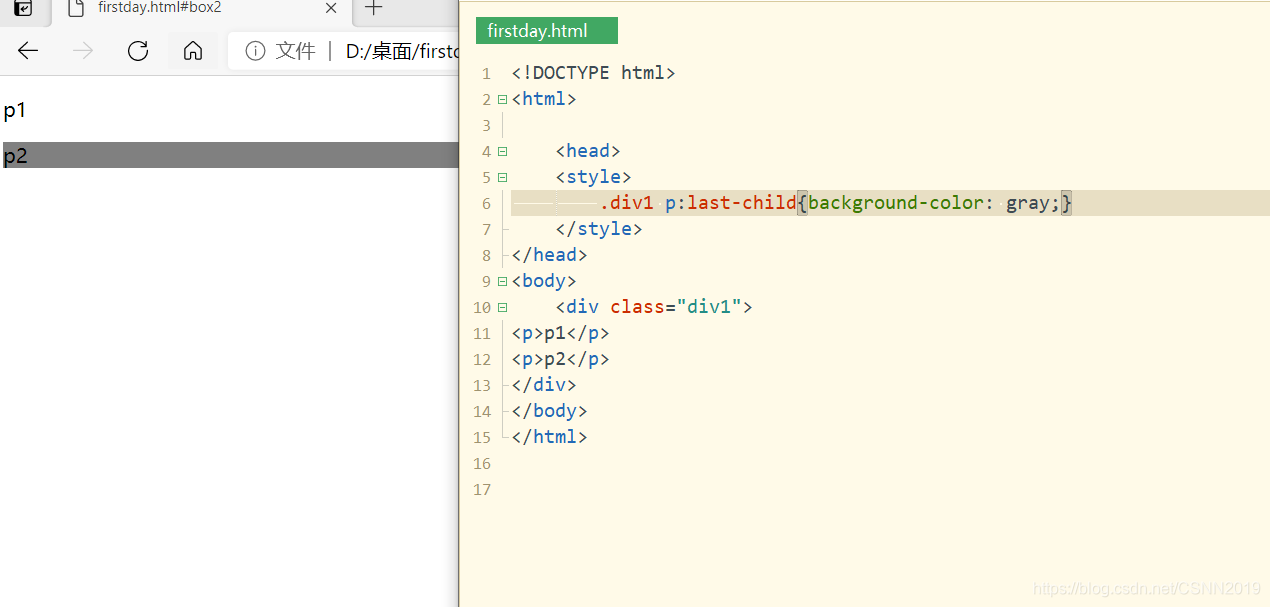Click the browser forward arrow
This screenshot has height=607, width=1270.
pos(83,51)
